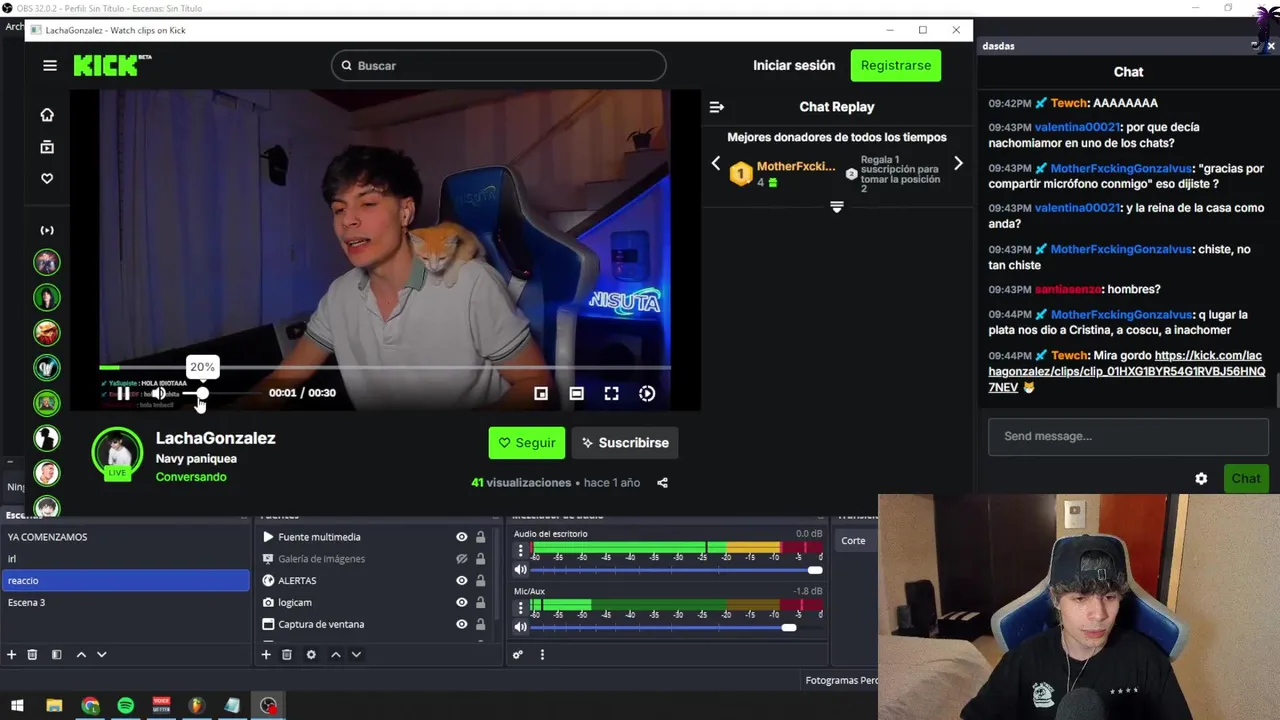Click the green Chat send button

tap(1246, 479)
